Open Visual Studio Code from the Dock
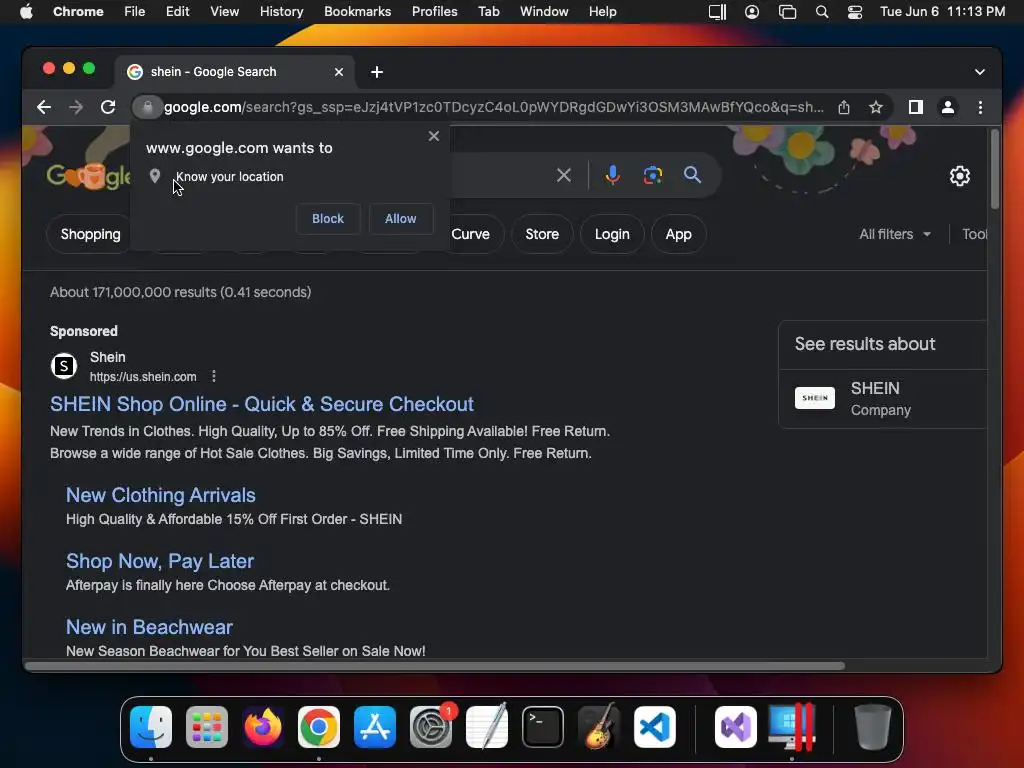The height and width of the screenshot is (768, 1024). pos(655,727)
